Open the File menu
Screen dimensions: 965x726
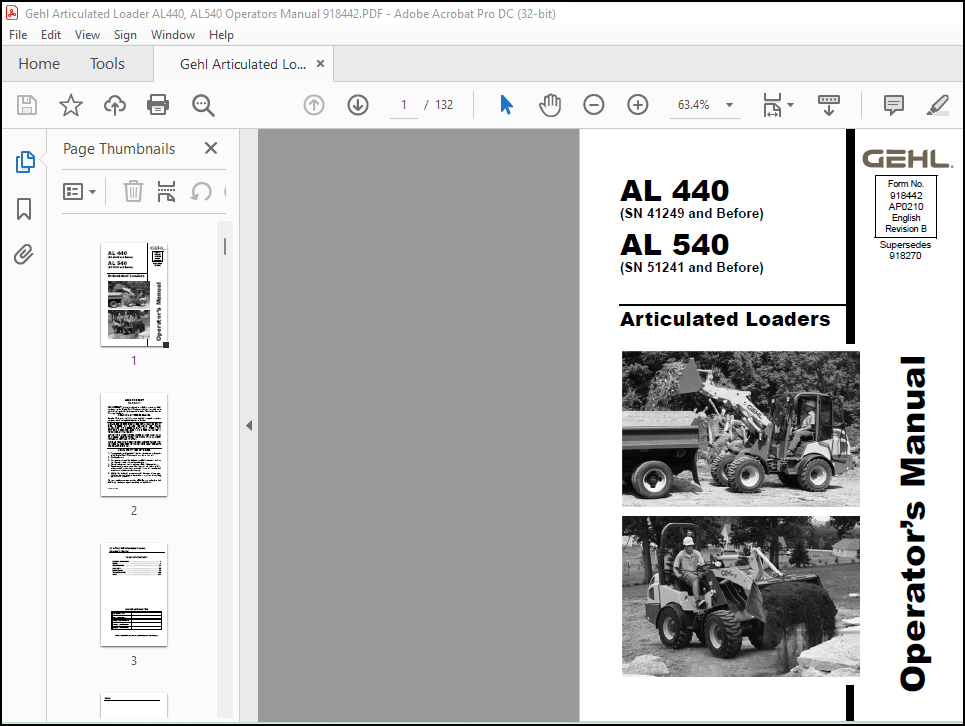point(18,35)
